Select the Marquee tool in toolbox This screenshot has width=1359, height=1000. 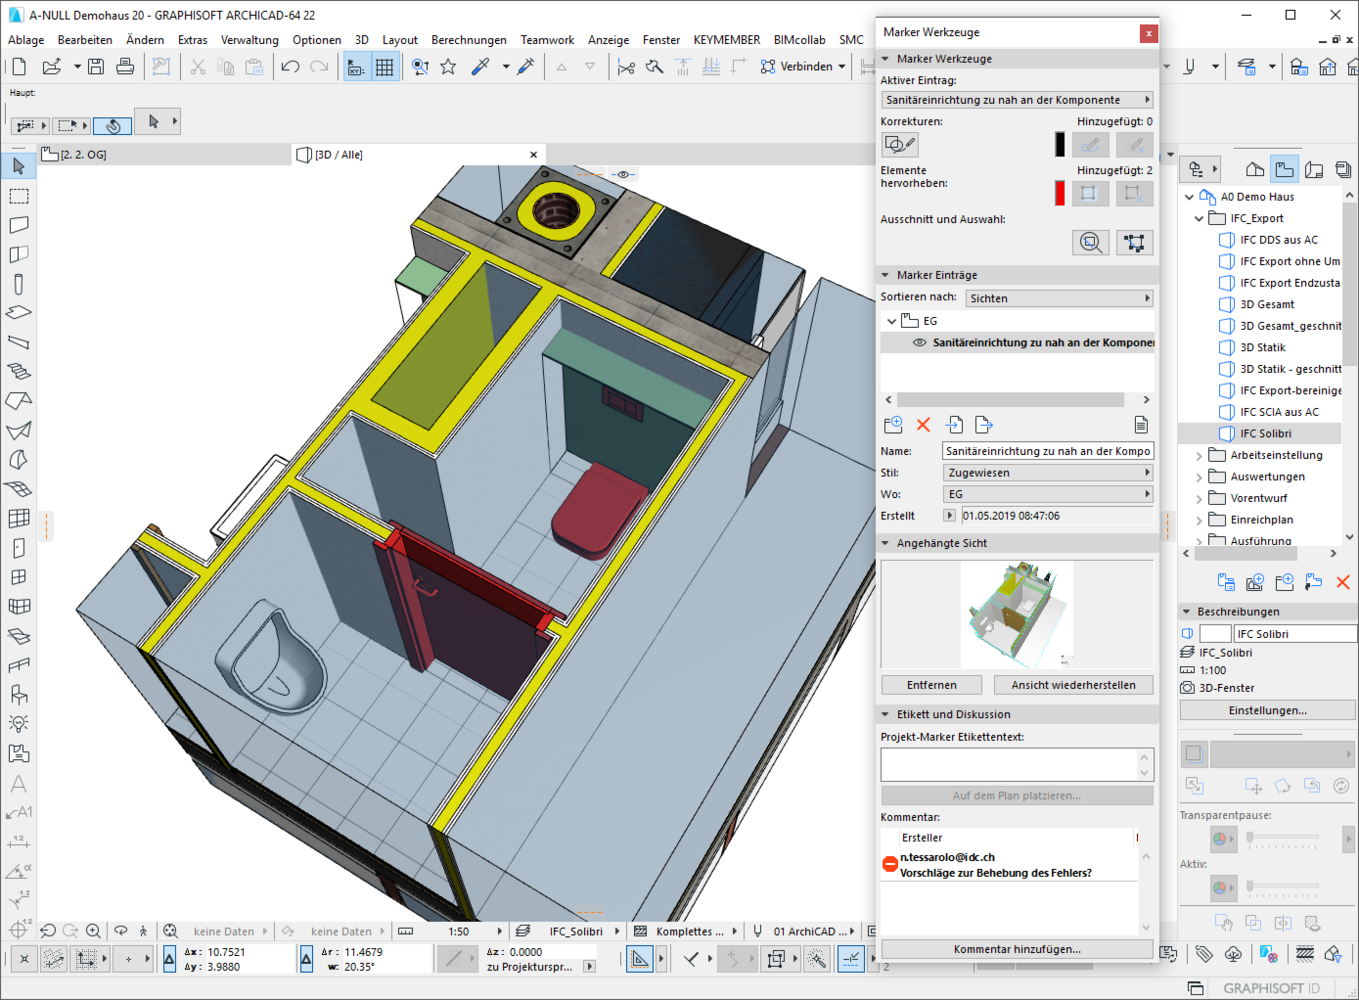click(x=18, y=196)
